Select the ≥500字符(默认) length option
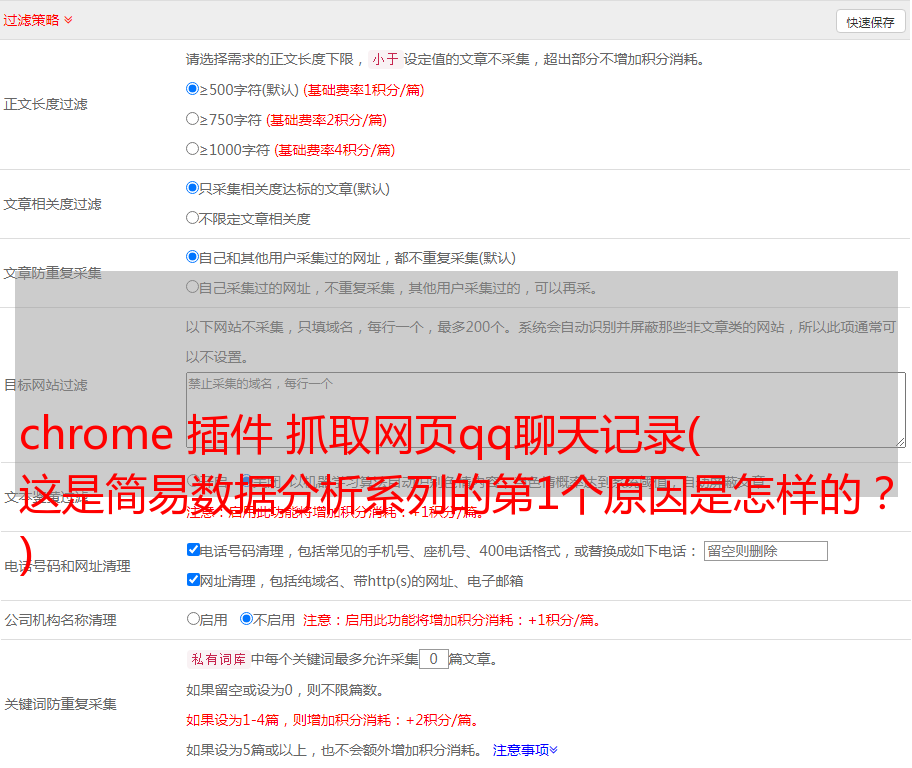 click(x=192, y=89)
